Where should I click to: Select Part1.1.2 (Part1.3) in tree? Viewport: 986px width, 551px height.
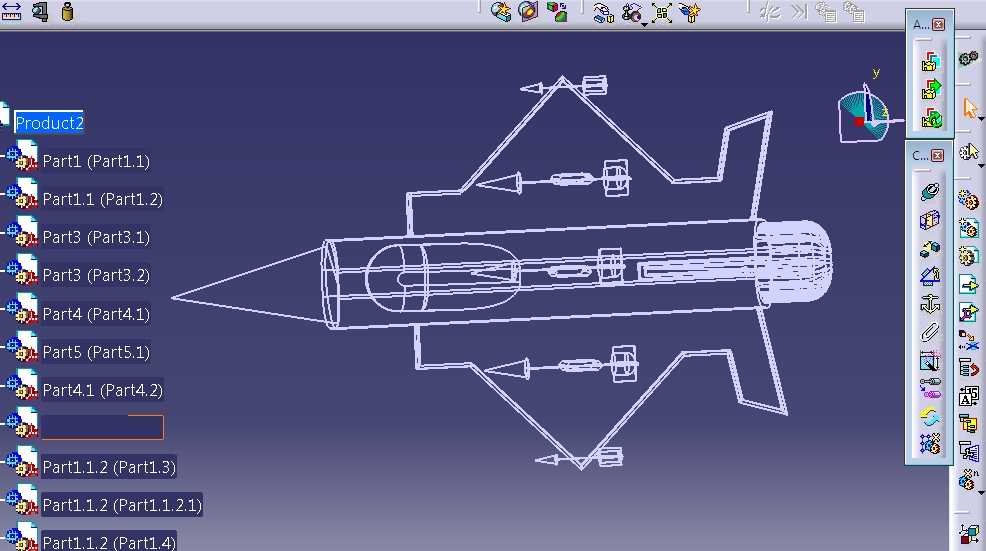(x=109, y=467)
